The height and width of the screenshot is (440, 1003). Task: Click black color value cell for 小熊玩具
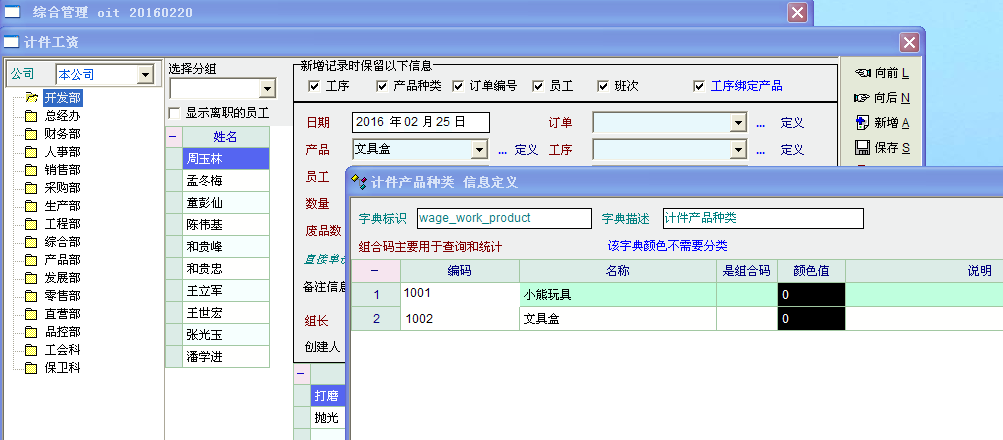tap(811, 295)
